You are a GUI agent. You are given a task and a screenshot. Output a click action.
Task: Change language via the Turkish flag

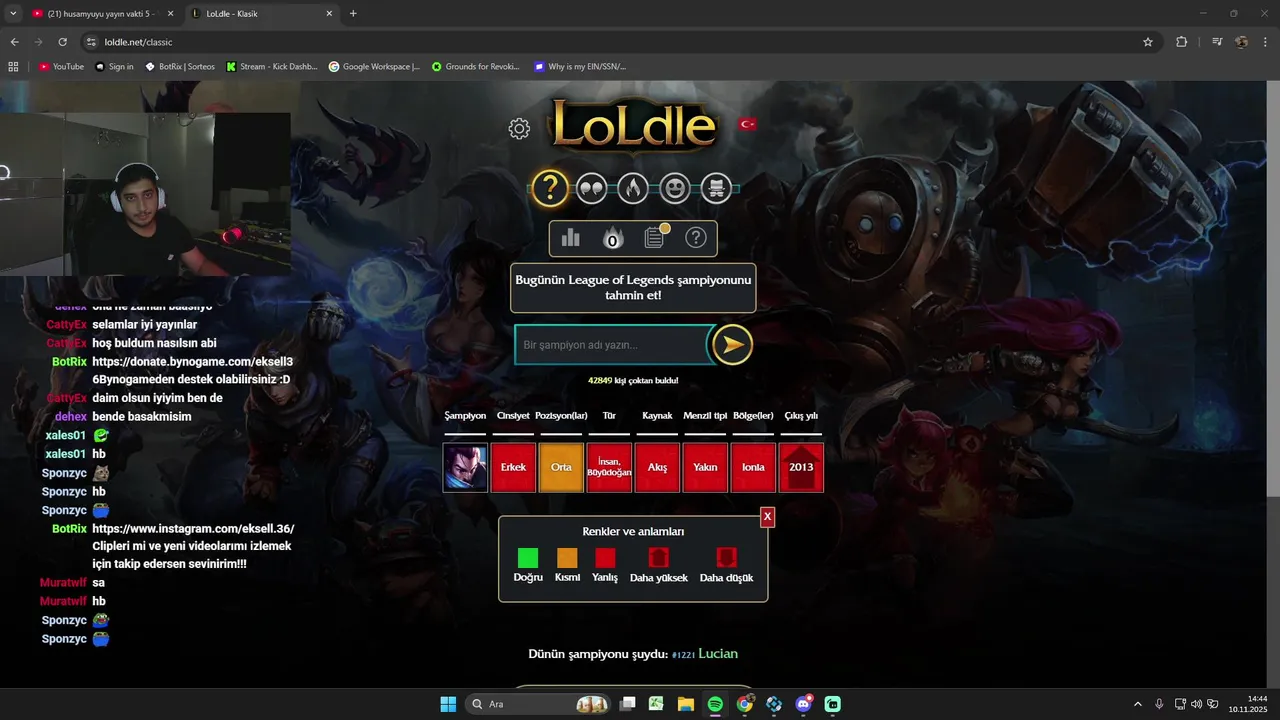coord(747,124)
